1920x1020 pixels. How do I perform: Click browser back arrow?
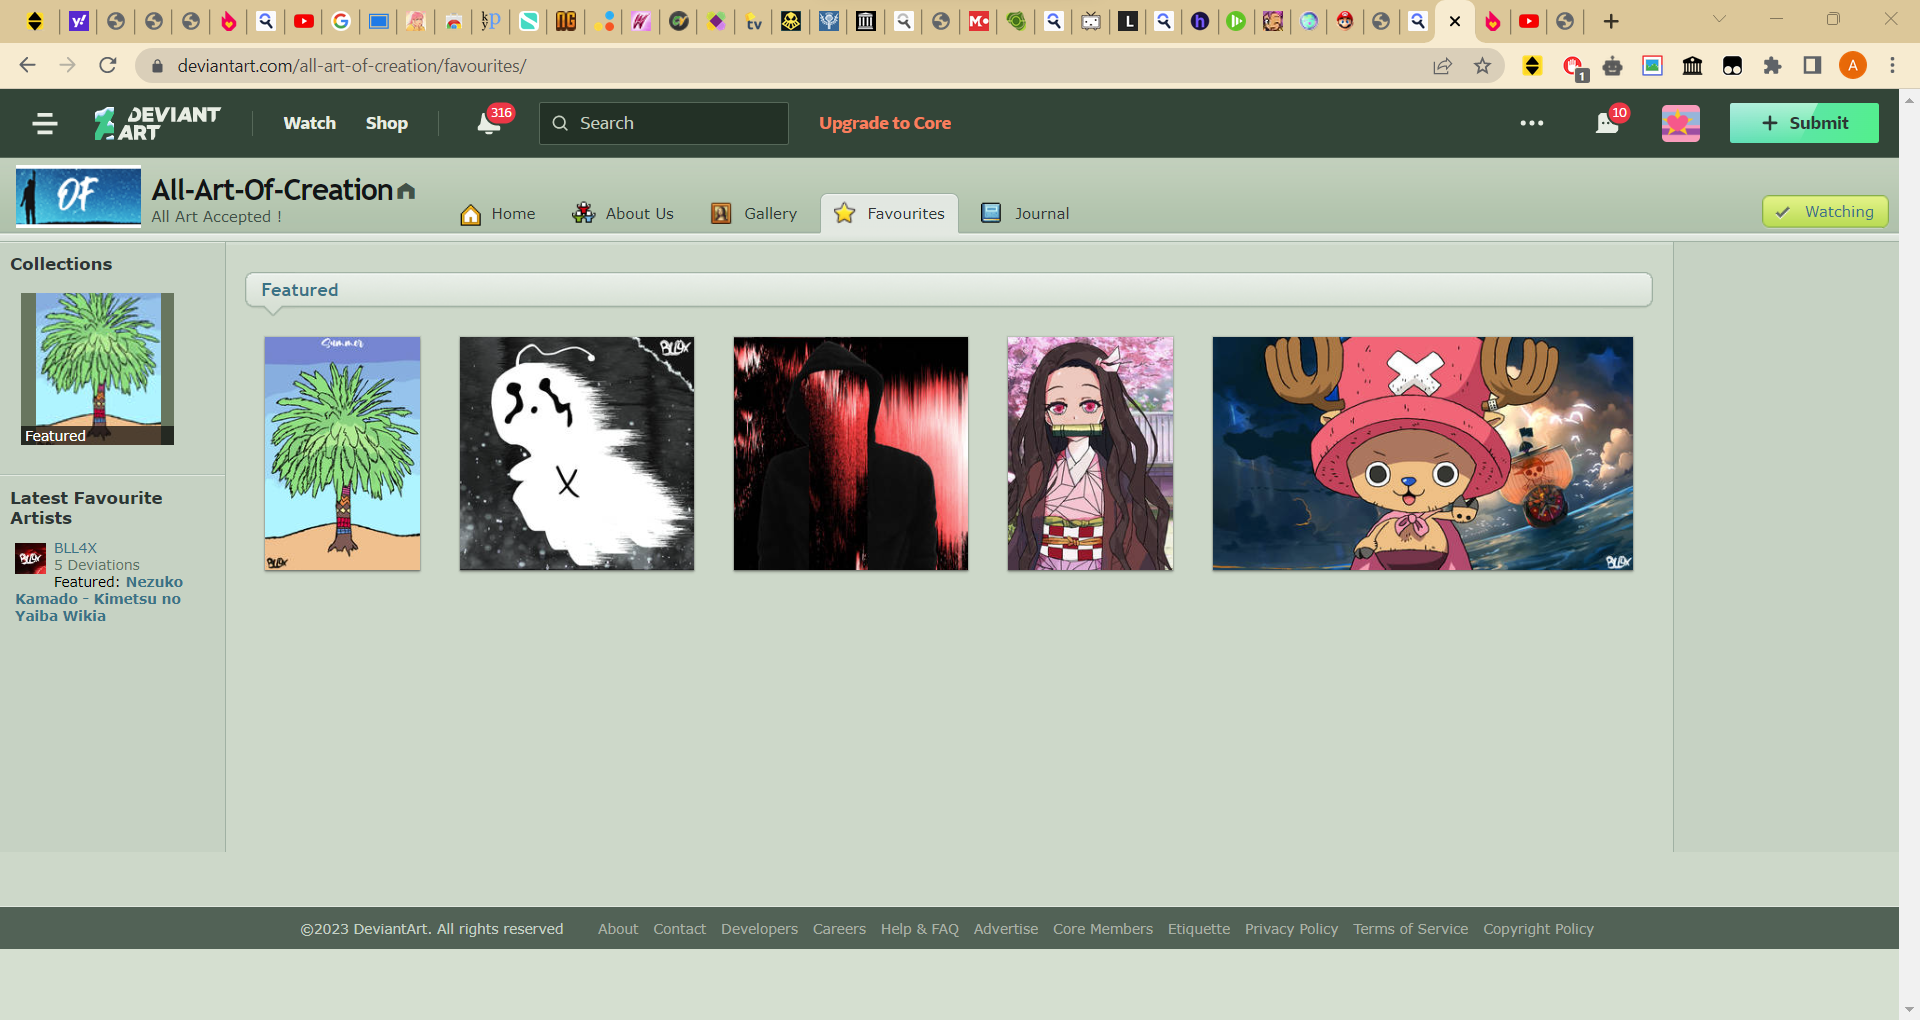coord(27,65)
